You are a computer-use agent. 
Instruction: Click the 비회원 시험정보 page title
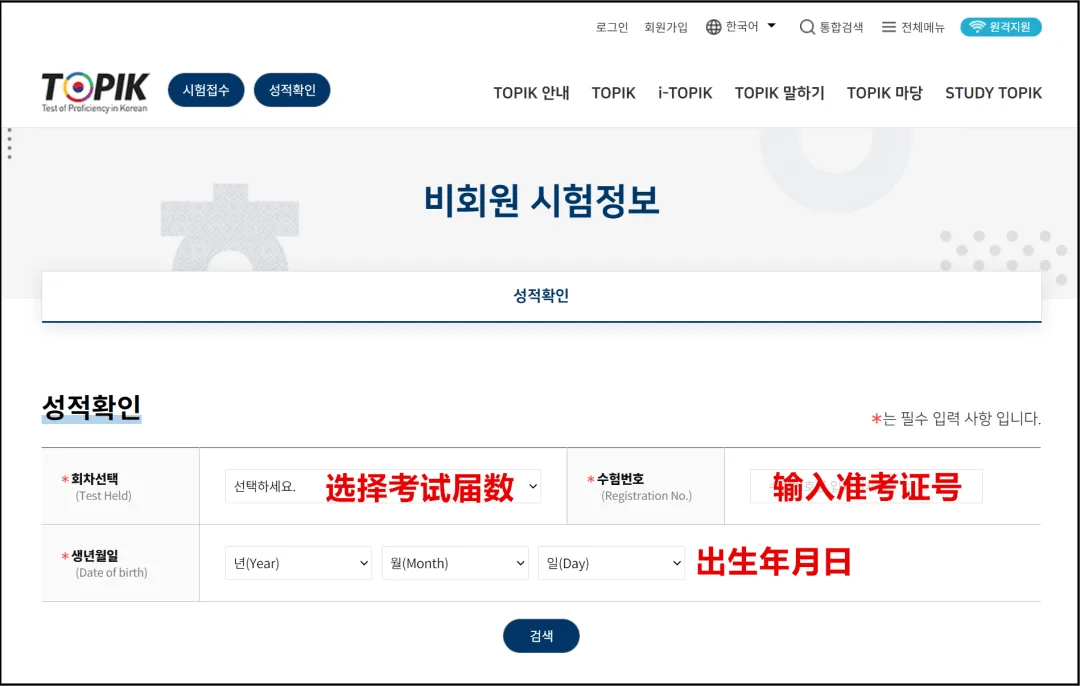click(x=541, y=201)
